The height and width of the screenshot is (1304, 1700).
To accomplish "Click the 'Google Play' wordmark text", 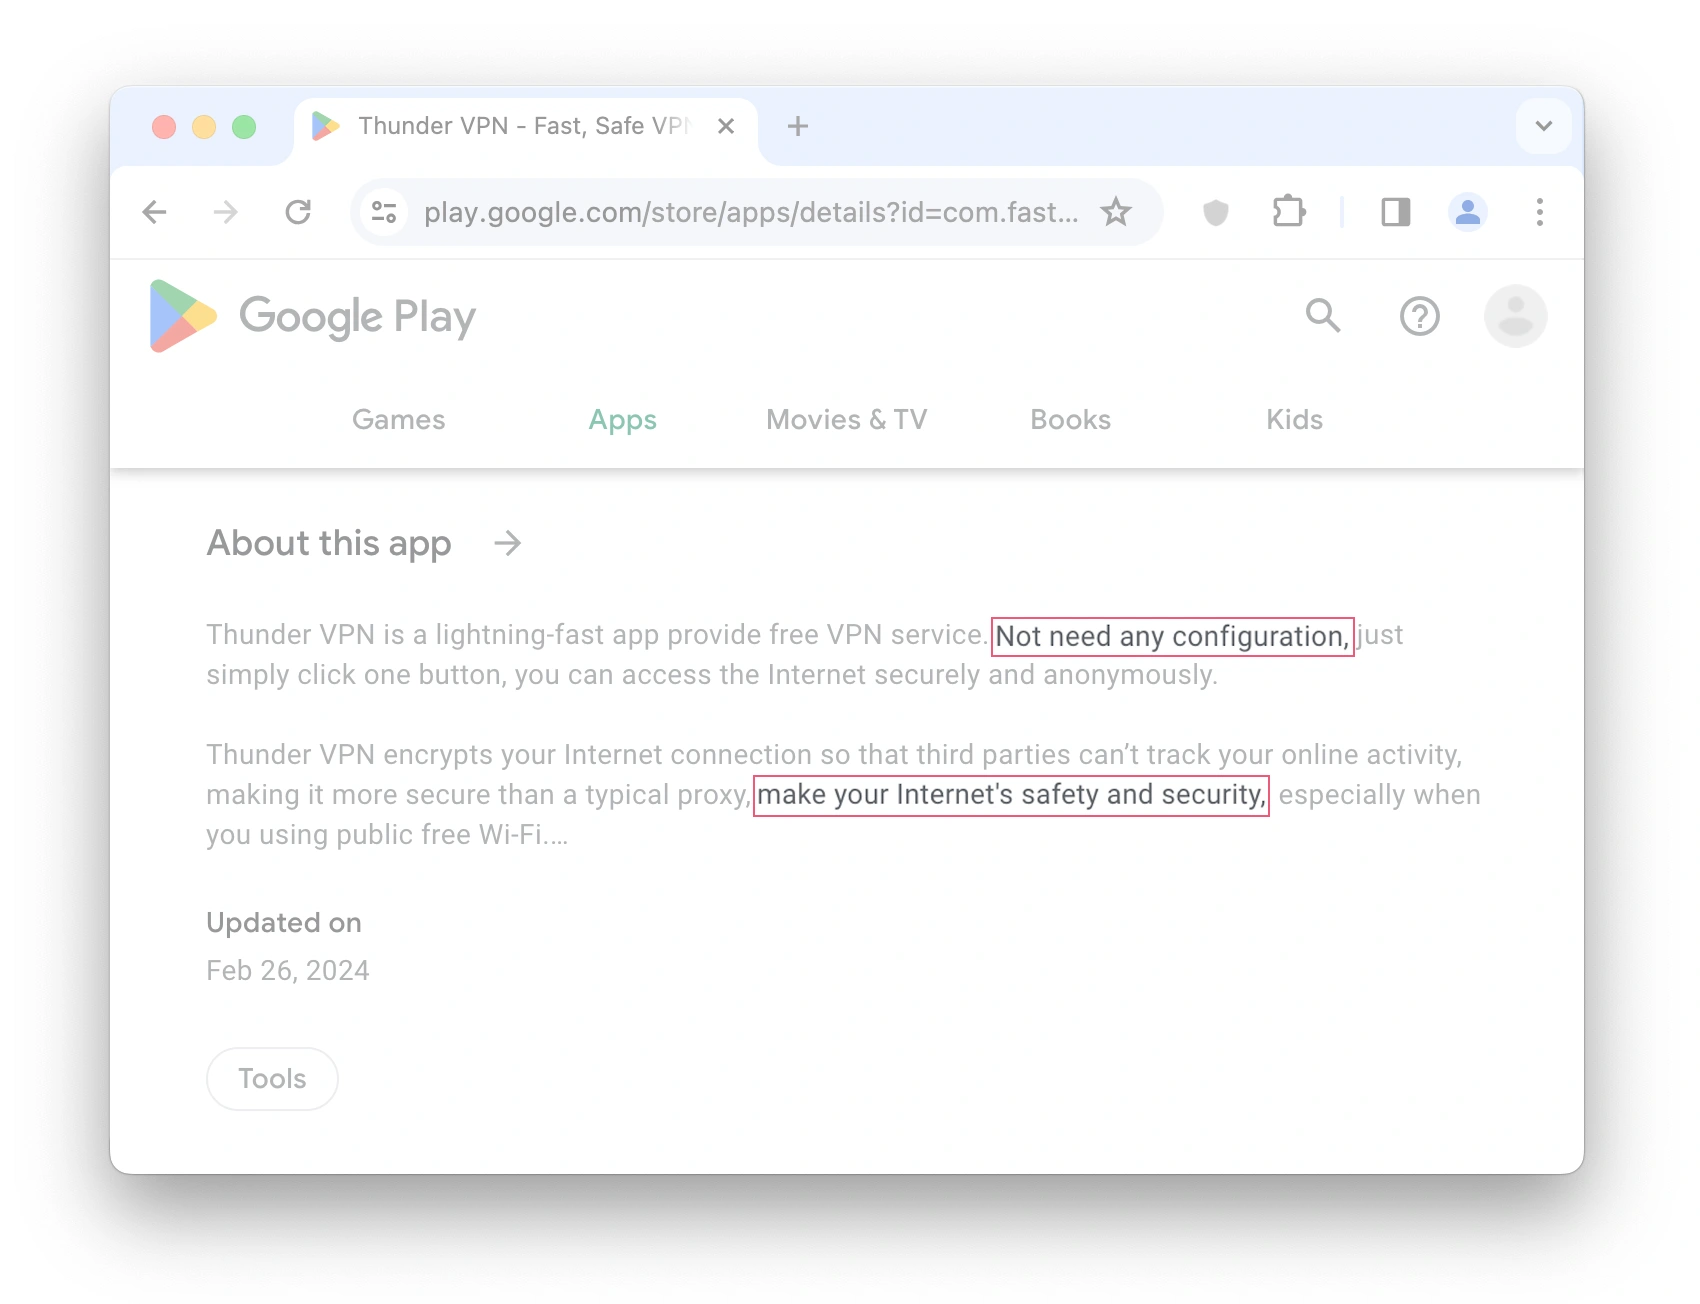I will [357, 317].
